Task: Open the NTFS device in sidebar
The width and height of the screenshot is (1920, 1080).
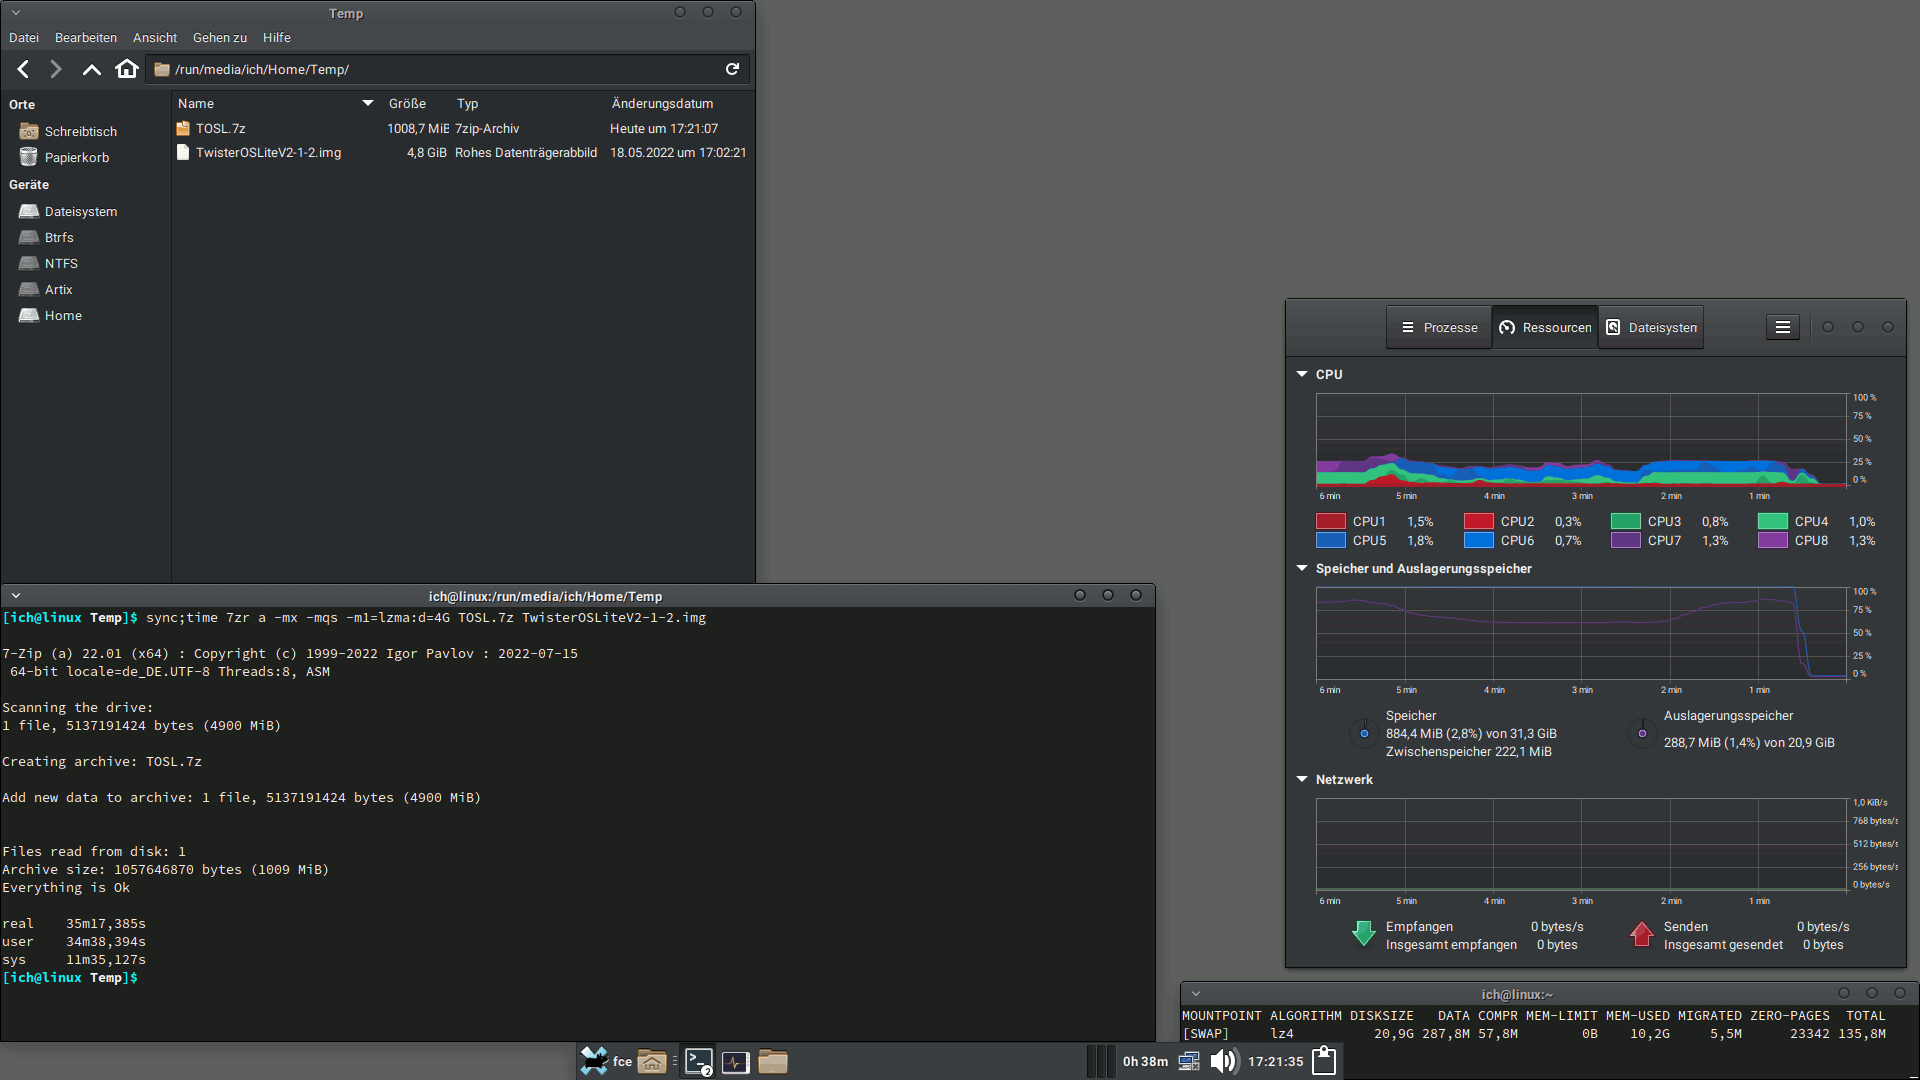Action: coord(61,263)
